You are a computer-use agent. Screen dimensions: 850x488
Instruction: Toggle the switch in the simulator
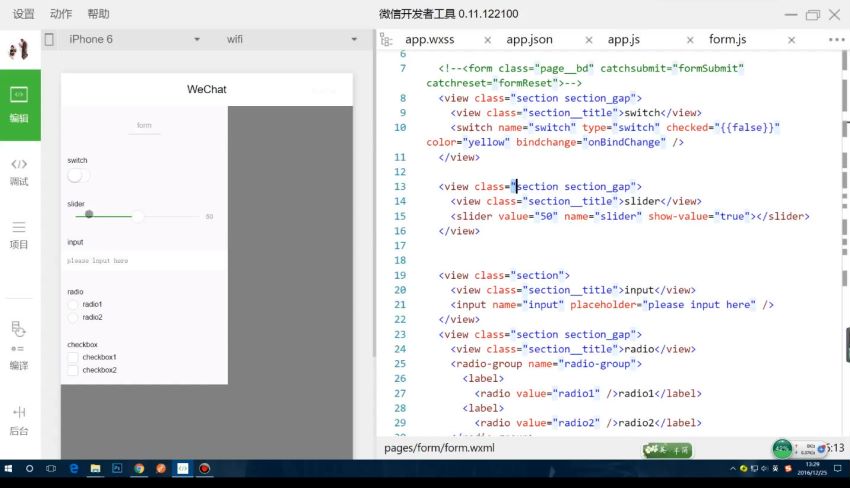[79, 175]
